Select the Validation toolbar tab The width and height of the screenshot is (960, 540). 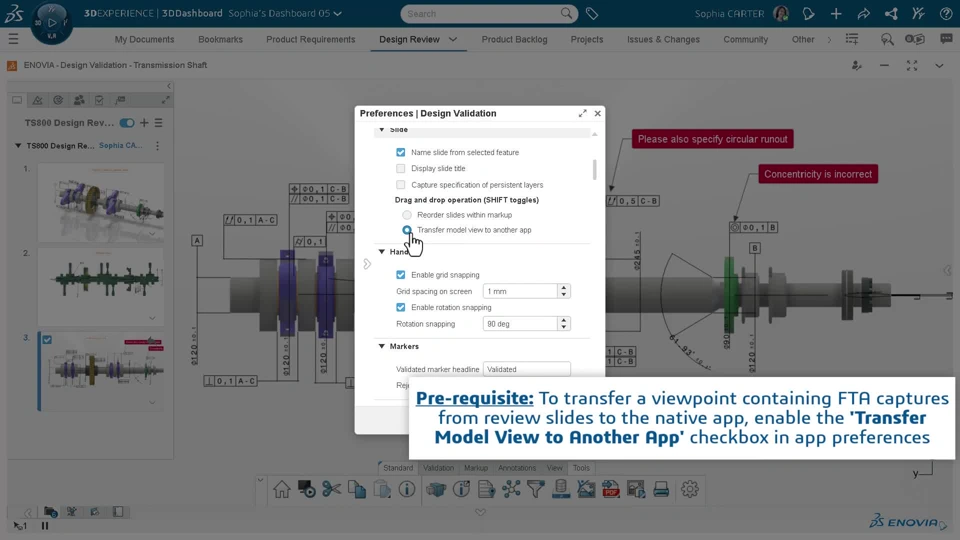tap(438, 468)
